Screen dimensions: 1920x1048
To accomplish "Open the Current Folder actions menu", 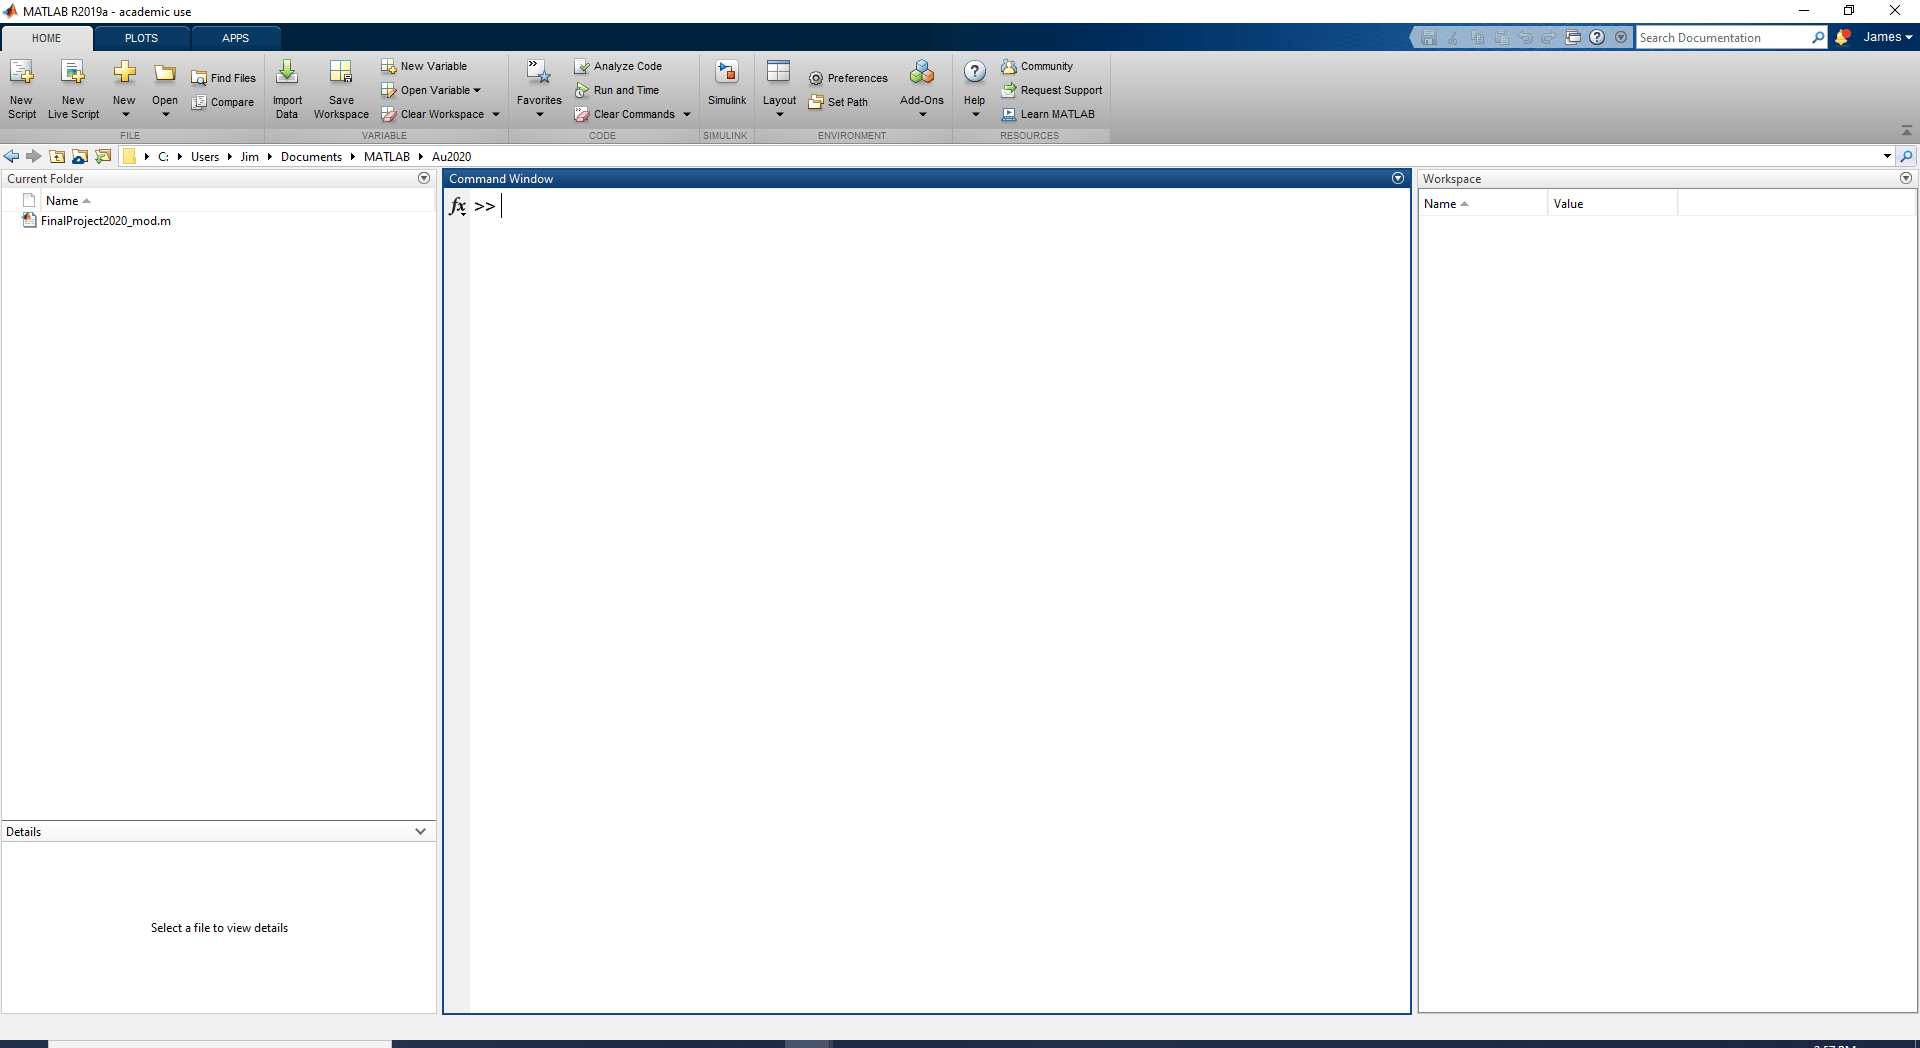I will [x=424, y=178].
